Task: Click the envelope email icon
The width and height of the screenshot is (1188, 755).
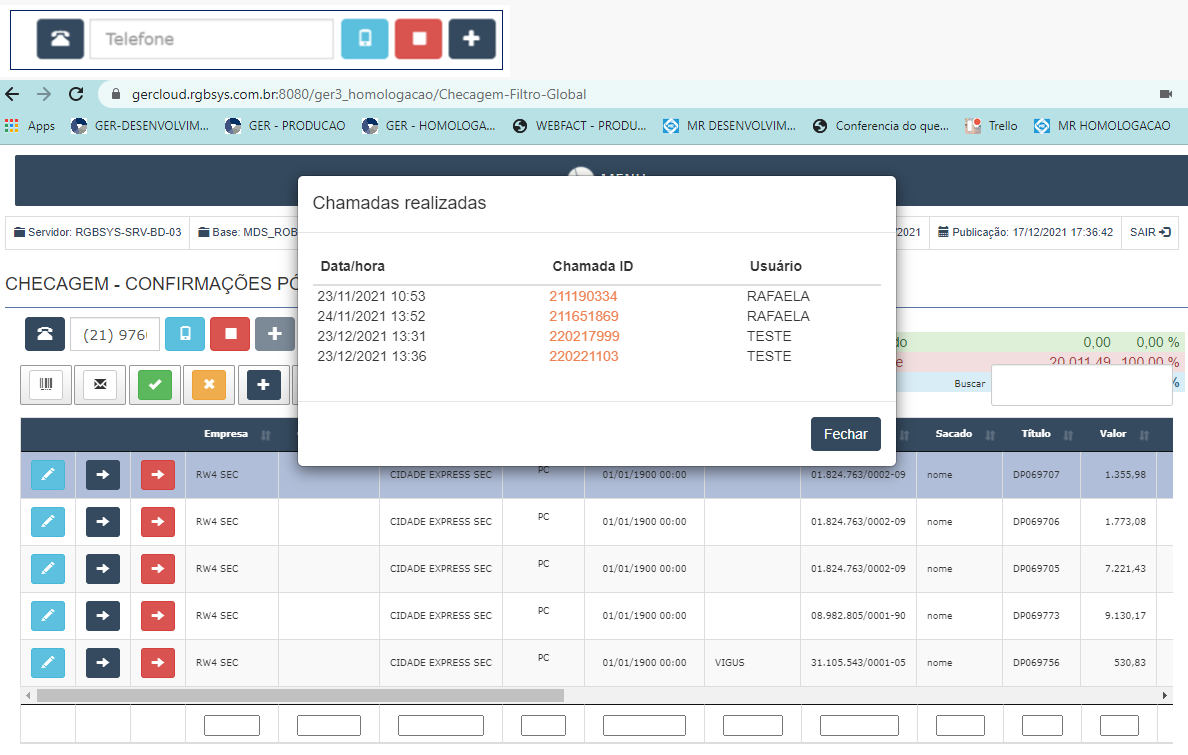Action: coord(100,384)
